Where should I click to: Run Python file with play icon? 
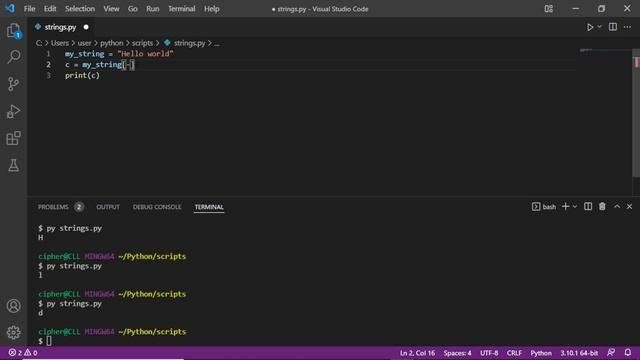(x=590, y=27)
